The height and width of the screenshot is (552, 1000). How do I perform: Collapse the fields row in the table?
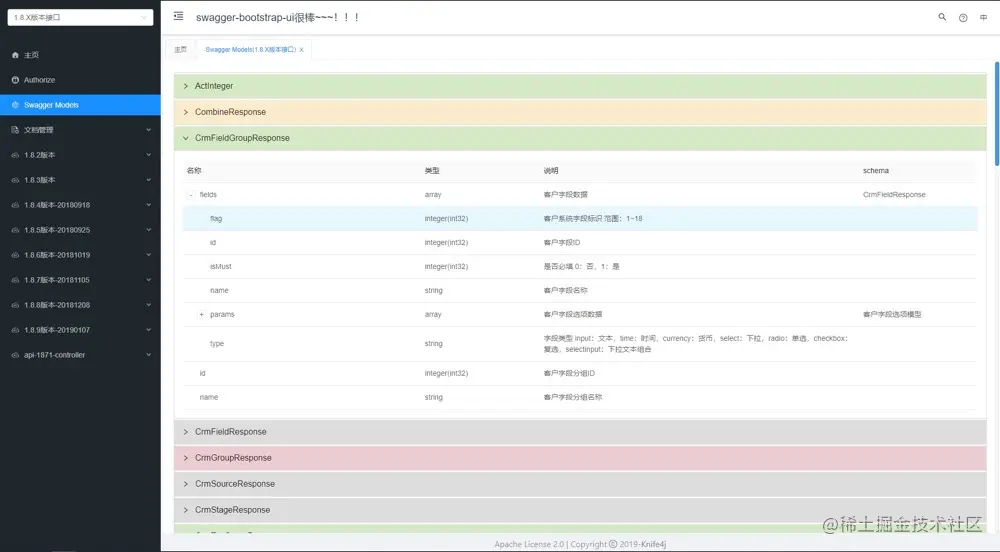[190, 195]
